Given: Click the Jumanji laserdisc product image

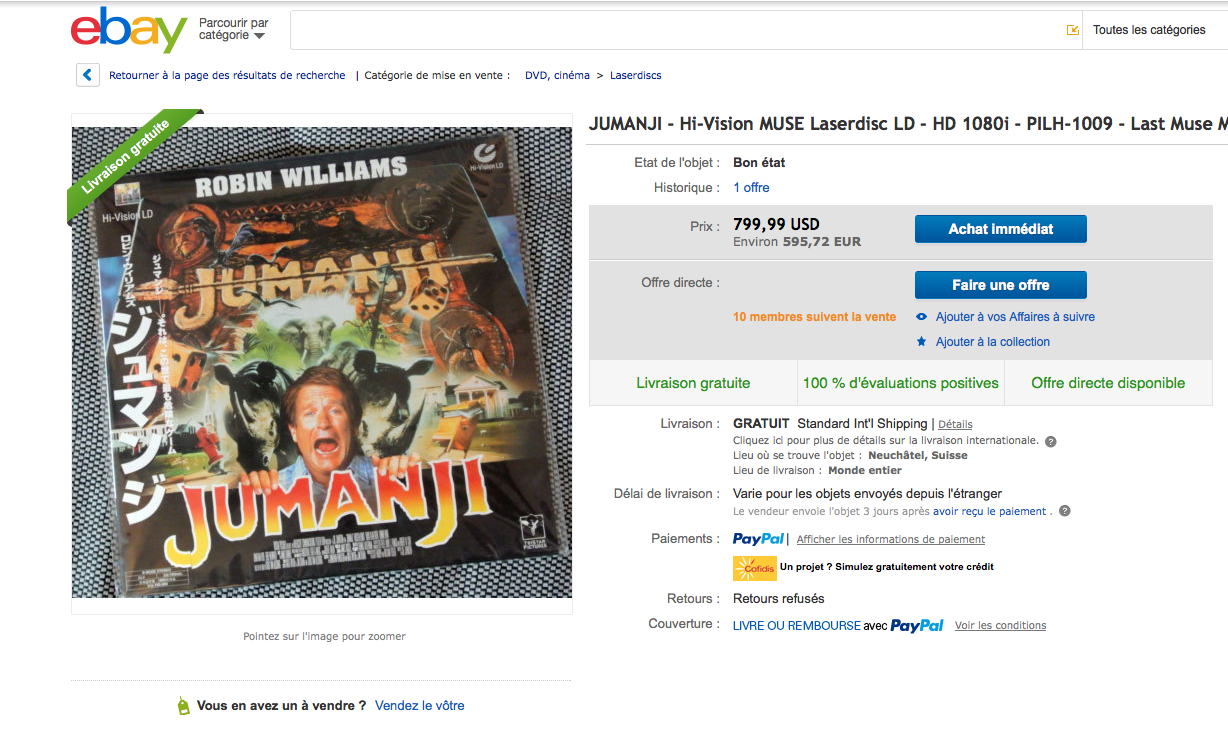Looking at the screenshot, I should point(322,364).
